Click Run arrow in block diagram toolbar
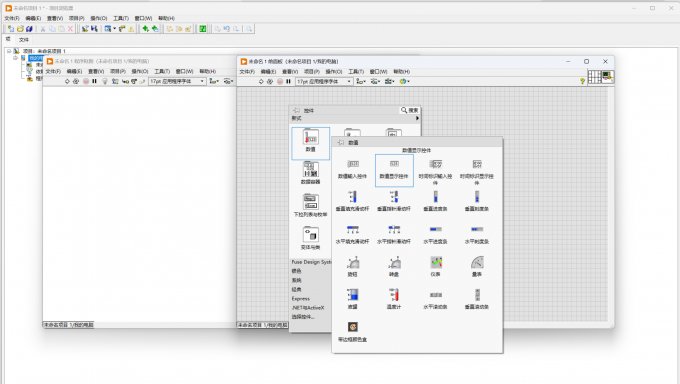The height and width of the screenshot is (384, 680). (67, 81)
